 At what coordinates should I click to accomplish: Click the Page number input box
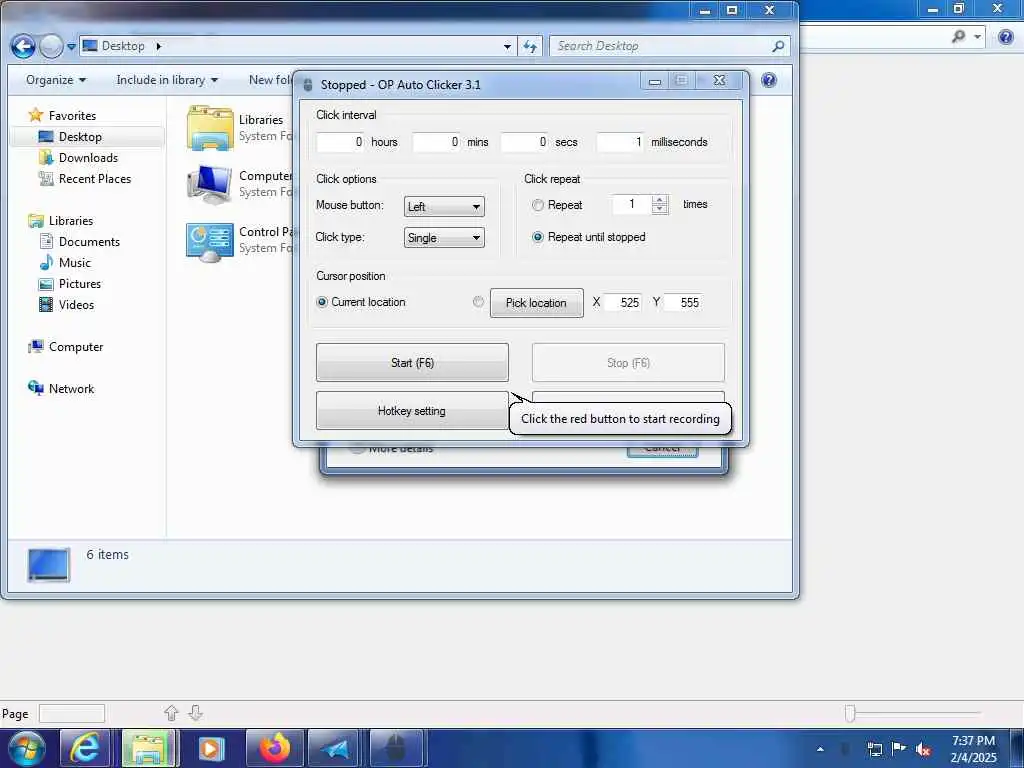tap(72, 713)
